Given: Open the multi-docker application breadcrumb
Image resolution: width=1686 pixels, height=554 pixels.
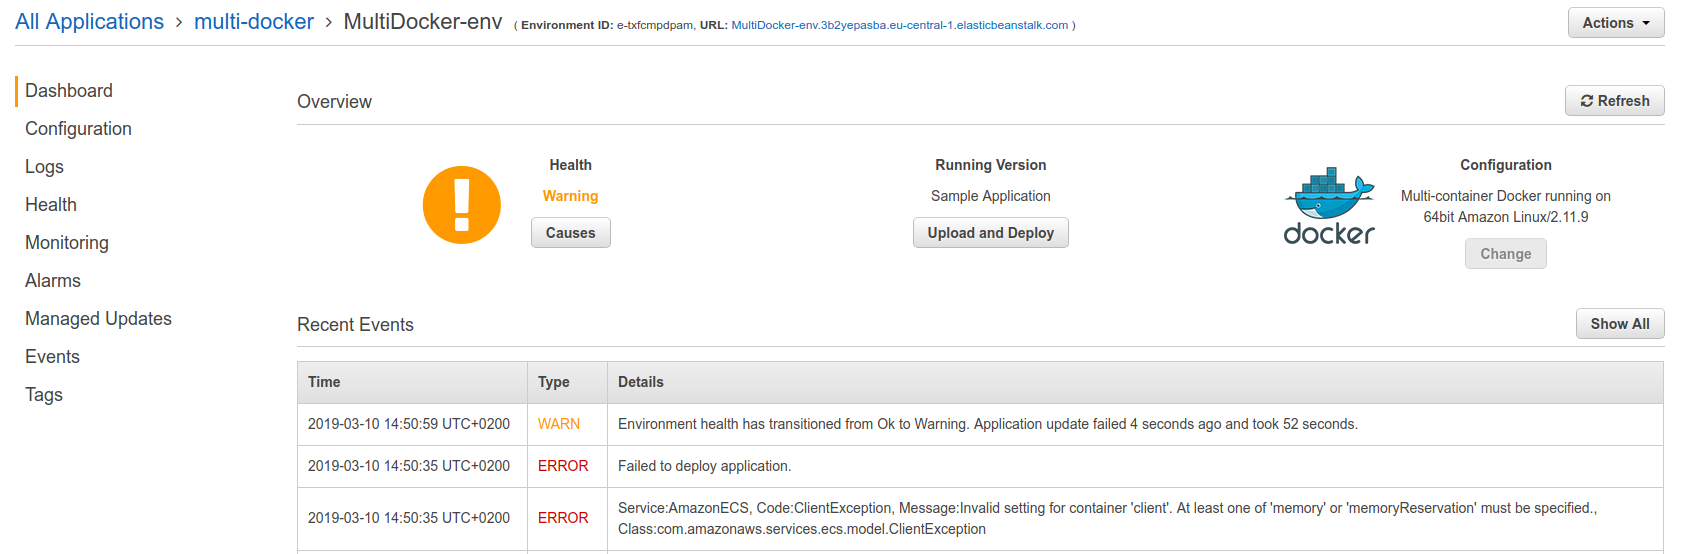Looking at the screenshot, I should tap(254, 22).
